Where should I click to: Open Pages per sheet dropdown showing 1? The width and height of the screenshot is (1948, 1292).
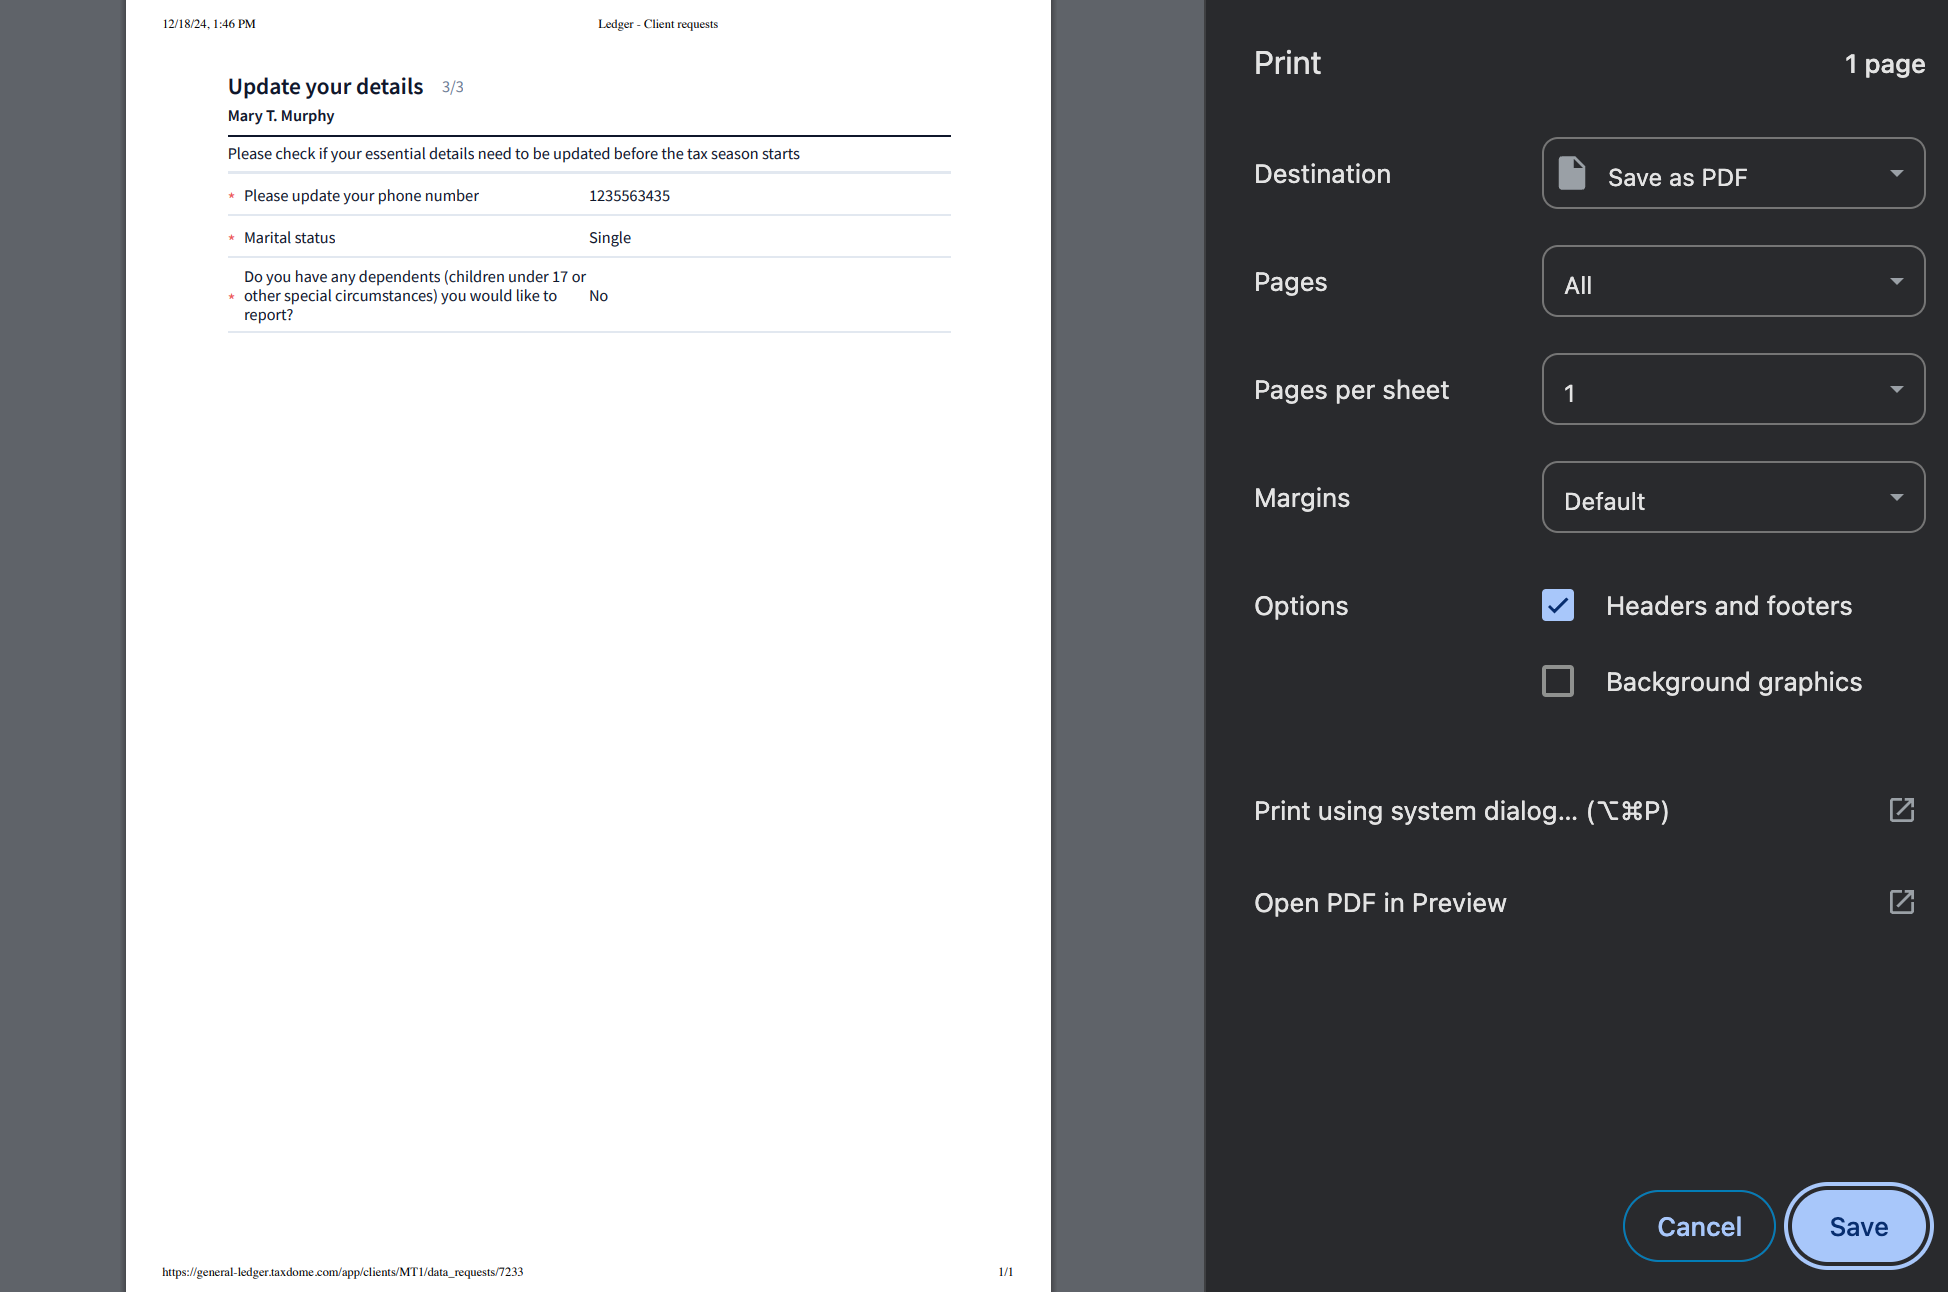click(x=1732, y=390)
